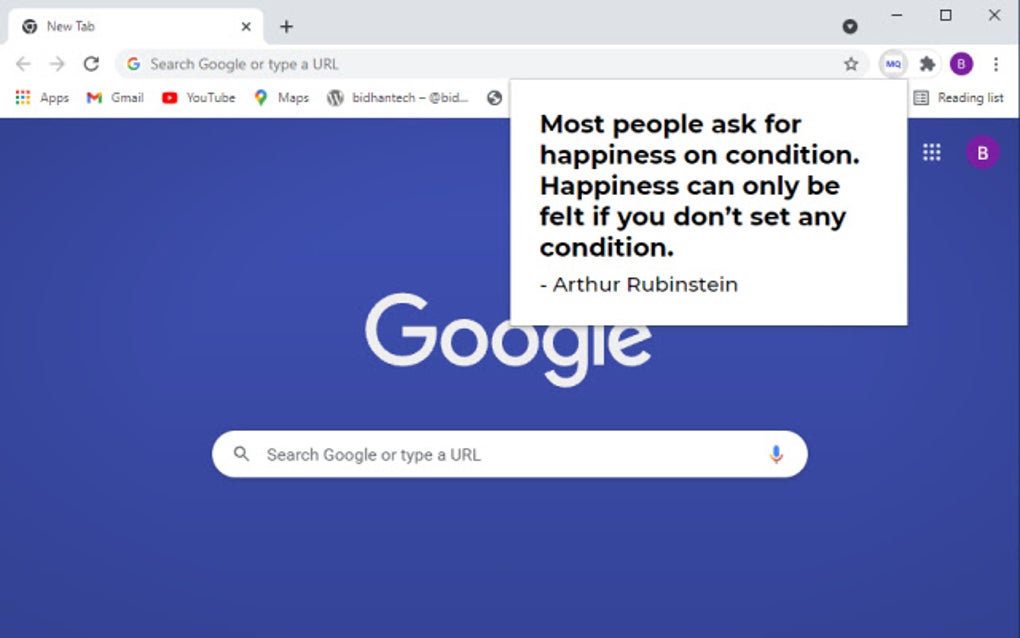Viewport: 1020px width, 638px height.
Task: Close the New Tab tab
Action: 246,27
